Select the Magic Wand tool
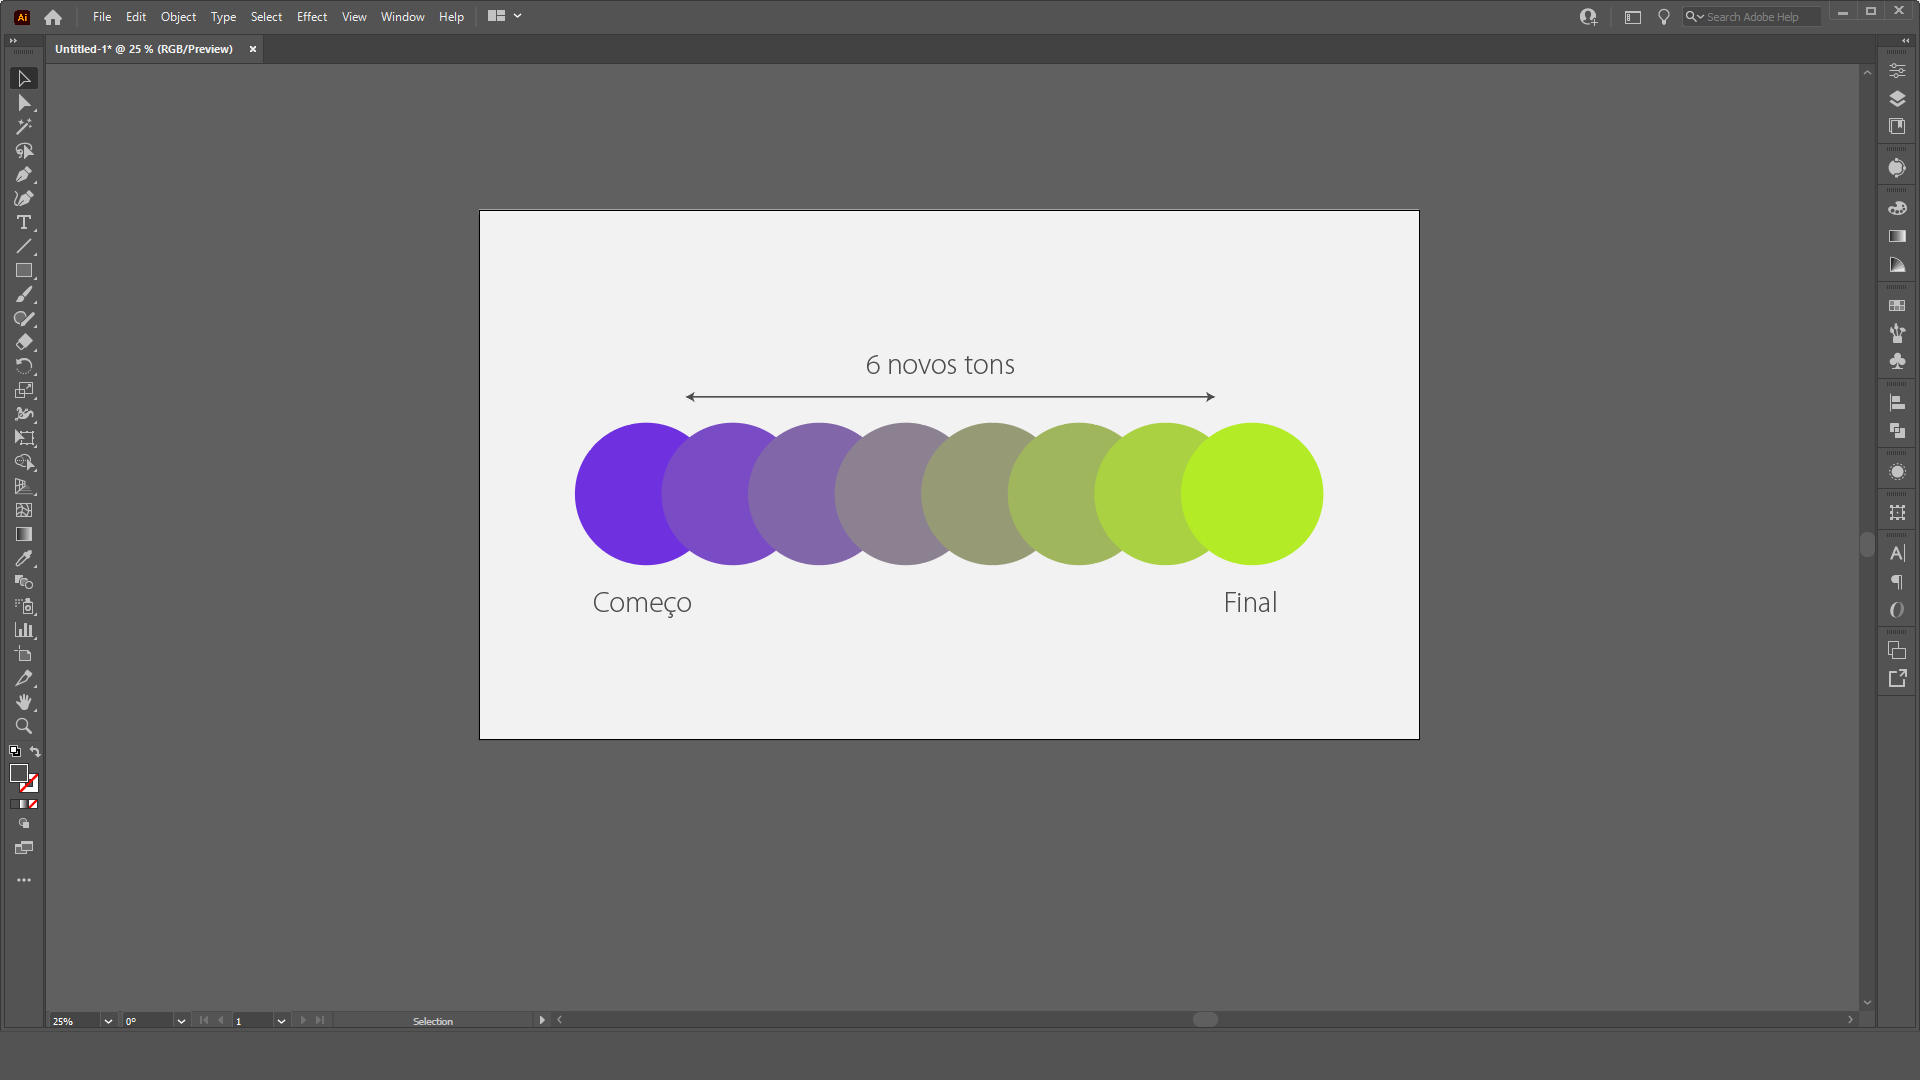The height and width of the screenshot is (1080, 1920). pyautogui.click(x=24, y=127)
